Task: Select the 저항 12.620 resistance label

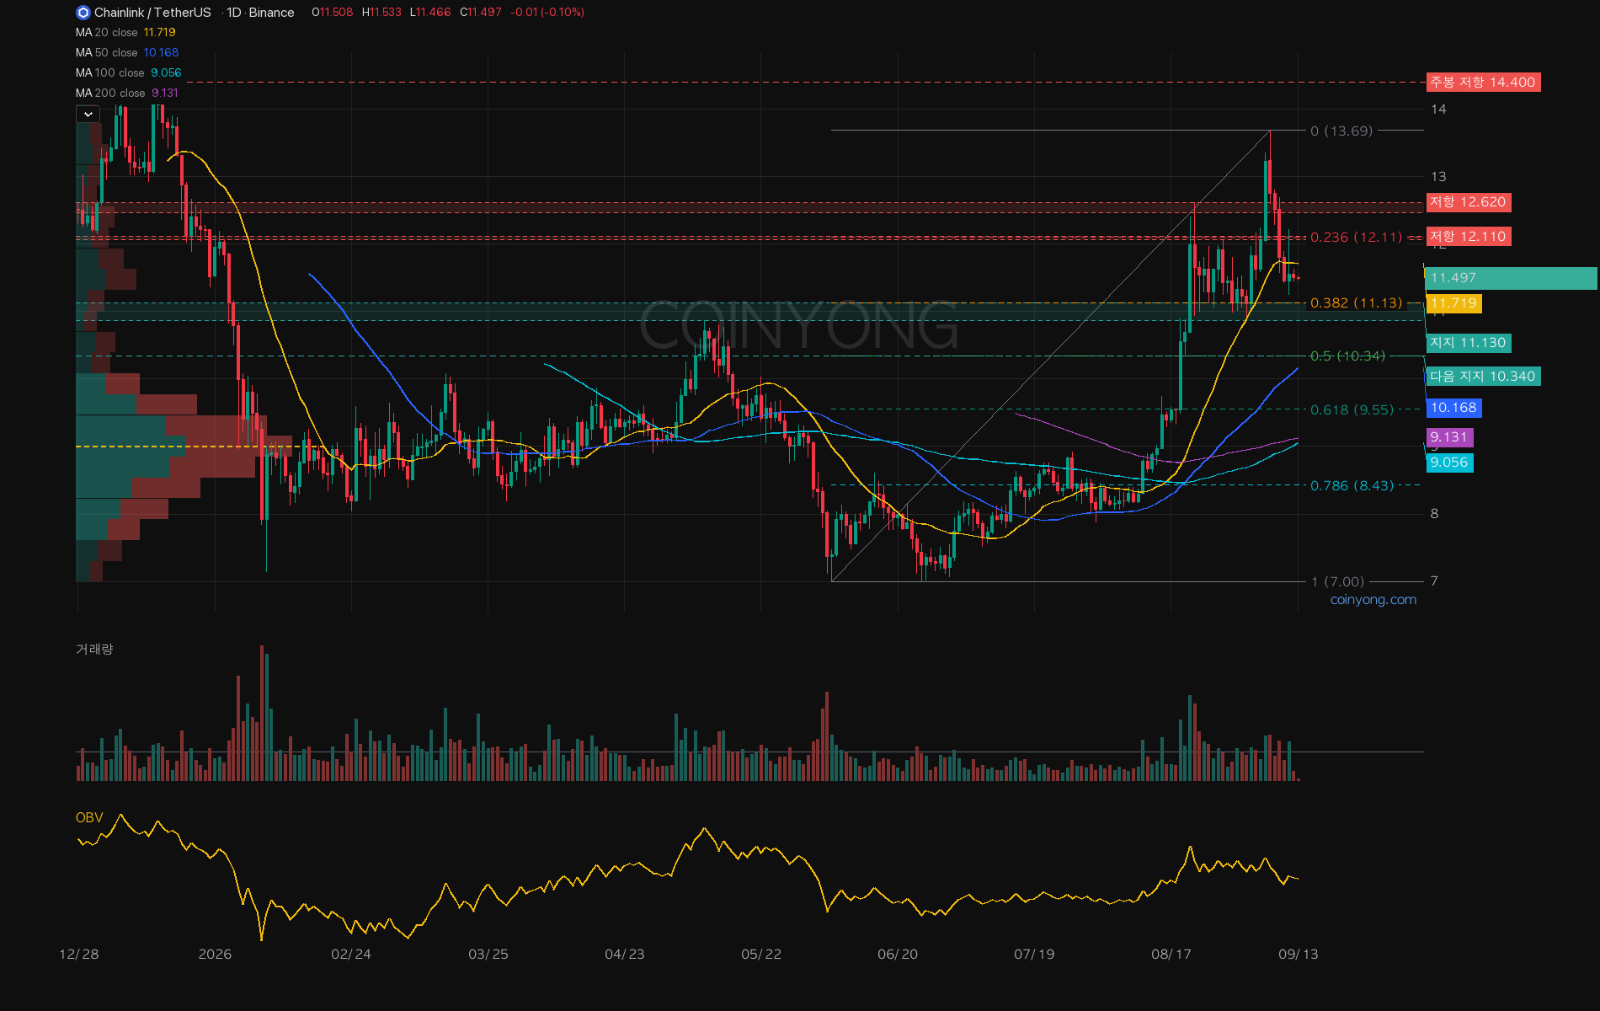Action: point(1468,202)
